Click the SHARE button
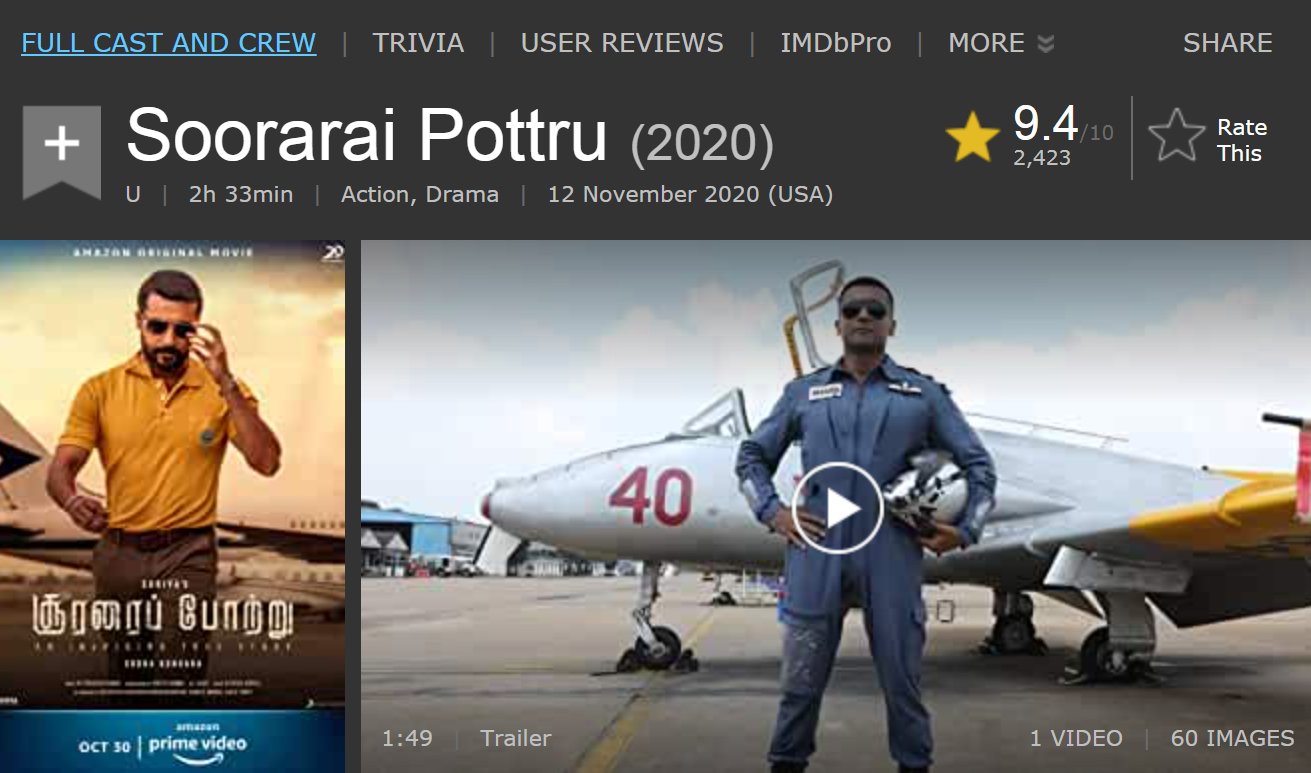 point(1228,43)
